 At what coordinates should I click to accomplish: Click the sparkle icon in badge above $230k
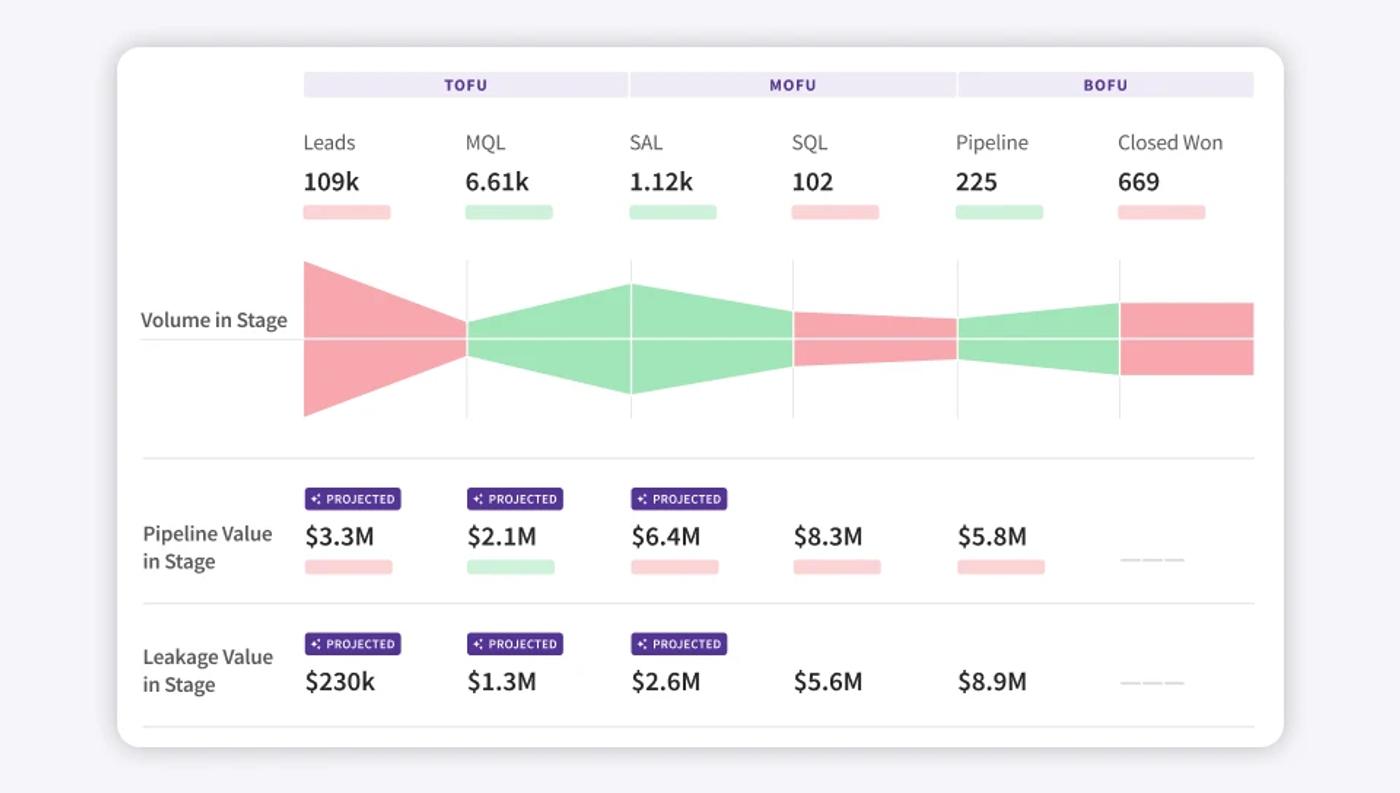pos(316,644)
